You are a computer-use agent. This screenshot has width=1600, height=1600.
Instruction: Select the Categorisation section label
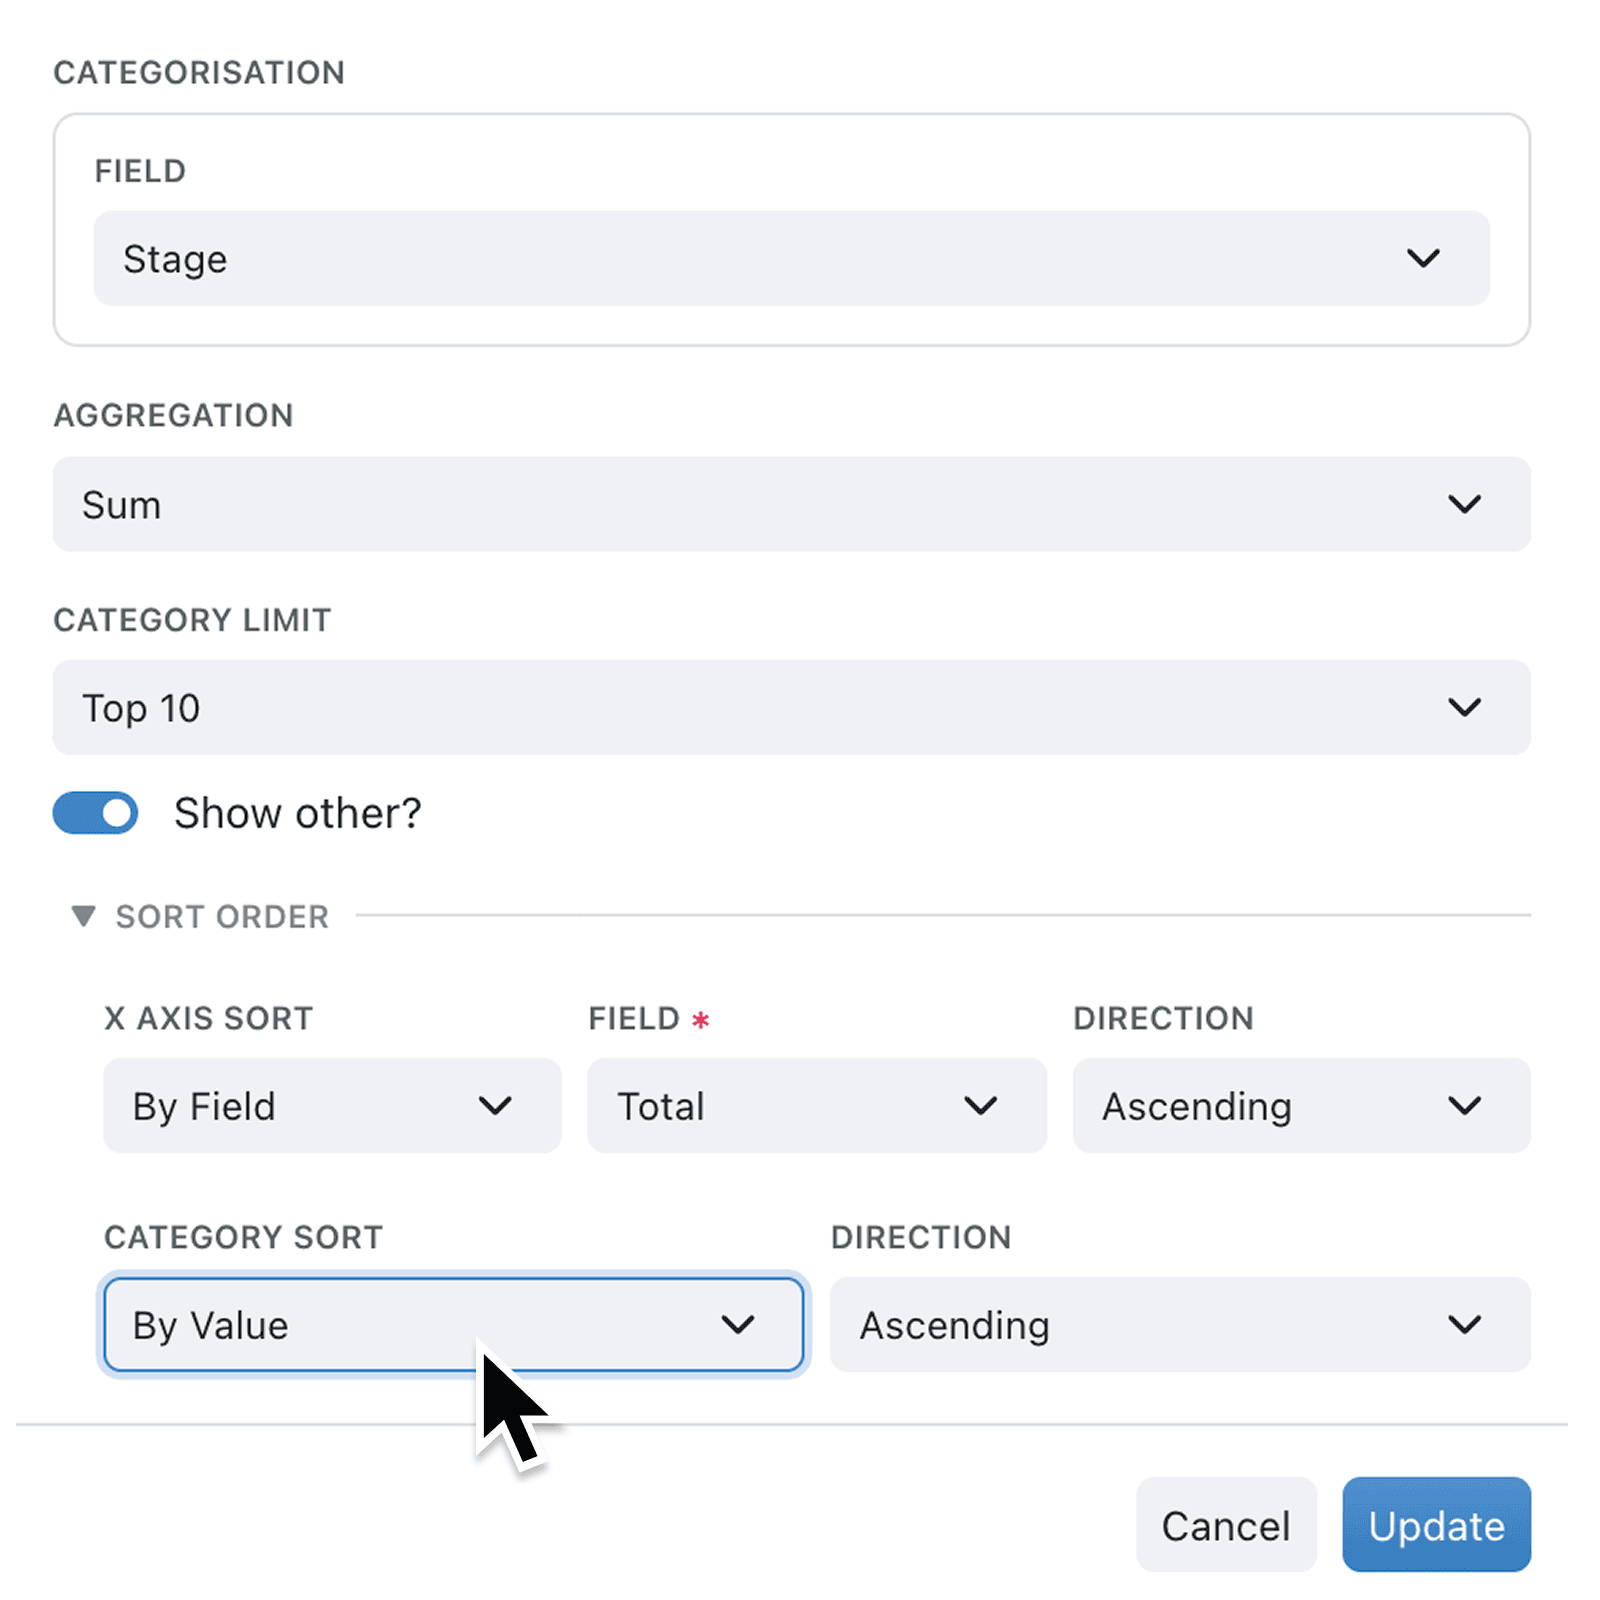[x=200, y=71]
